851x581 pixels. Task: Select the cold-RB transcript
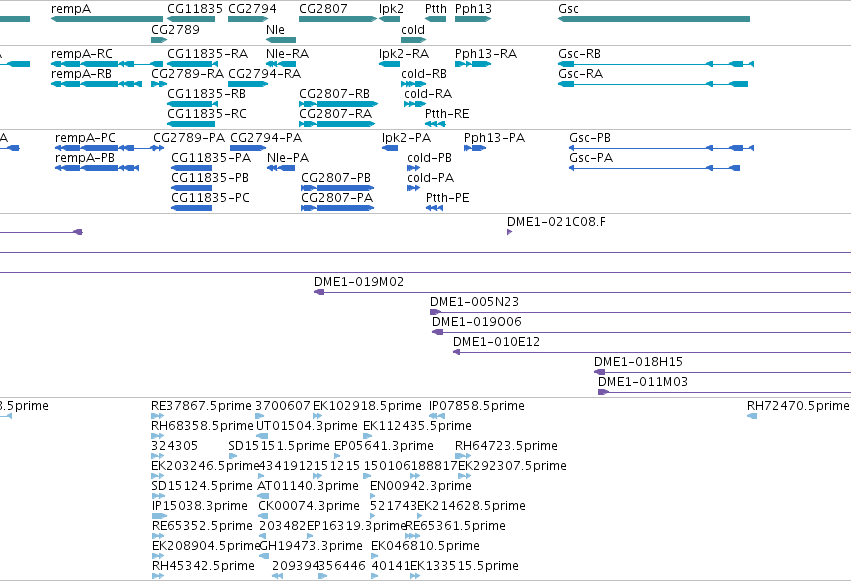tap(414, 84)
